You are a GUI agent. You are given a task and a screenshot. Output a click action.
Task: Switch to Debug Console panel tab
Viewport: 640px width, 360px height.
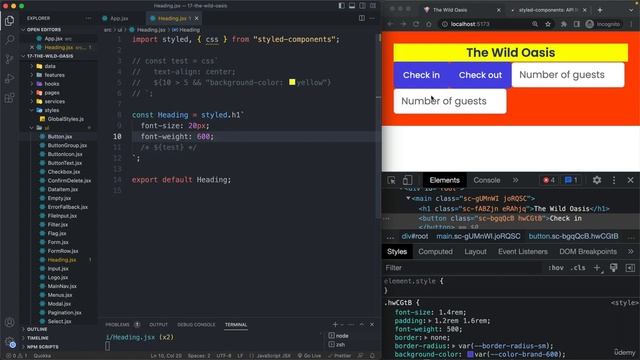[x=196, y=324]
